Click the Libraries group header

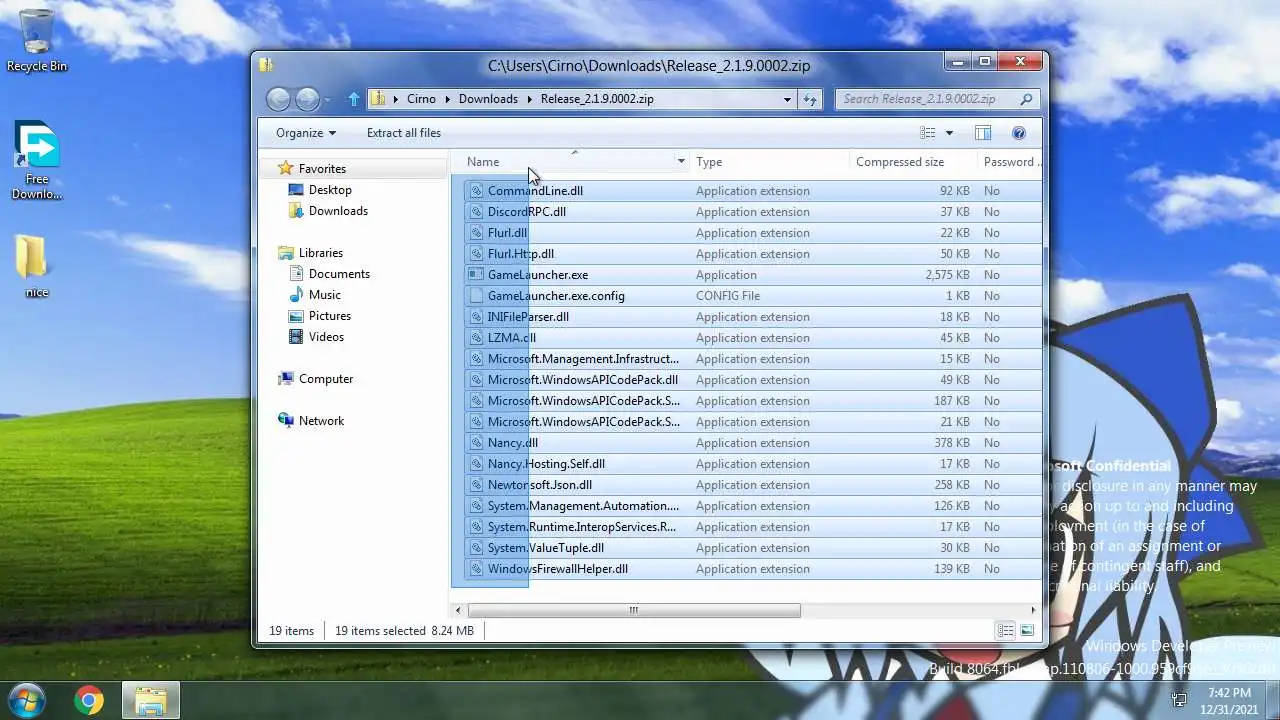pyautogui.click(x=320, y=253)
